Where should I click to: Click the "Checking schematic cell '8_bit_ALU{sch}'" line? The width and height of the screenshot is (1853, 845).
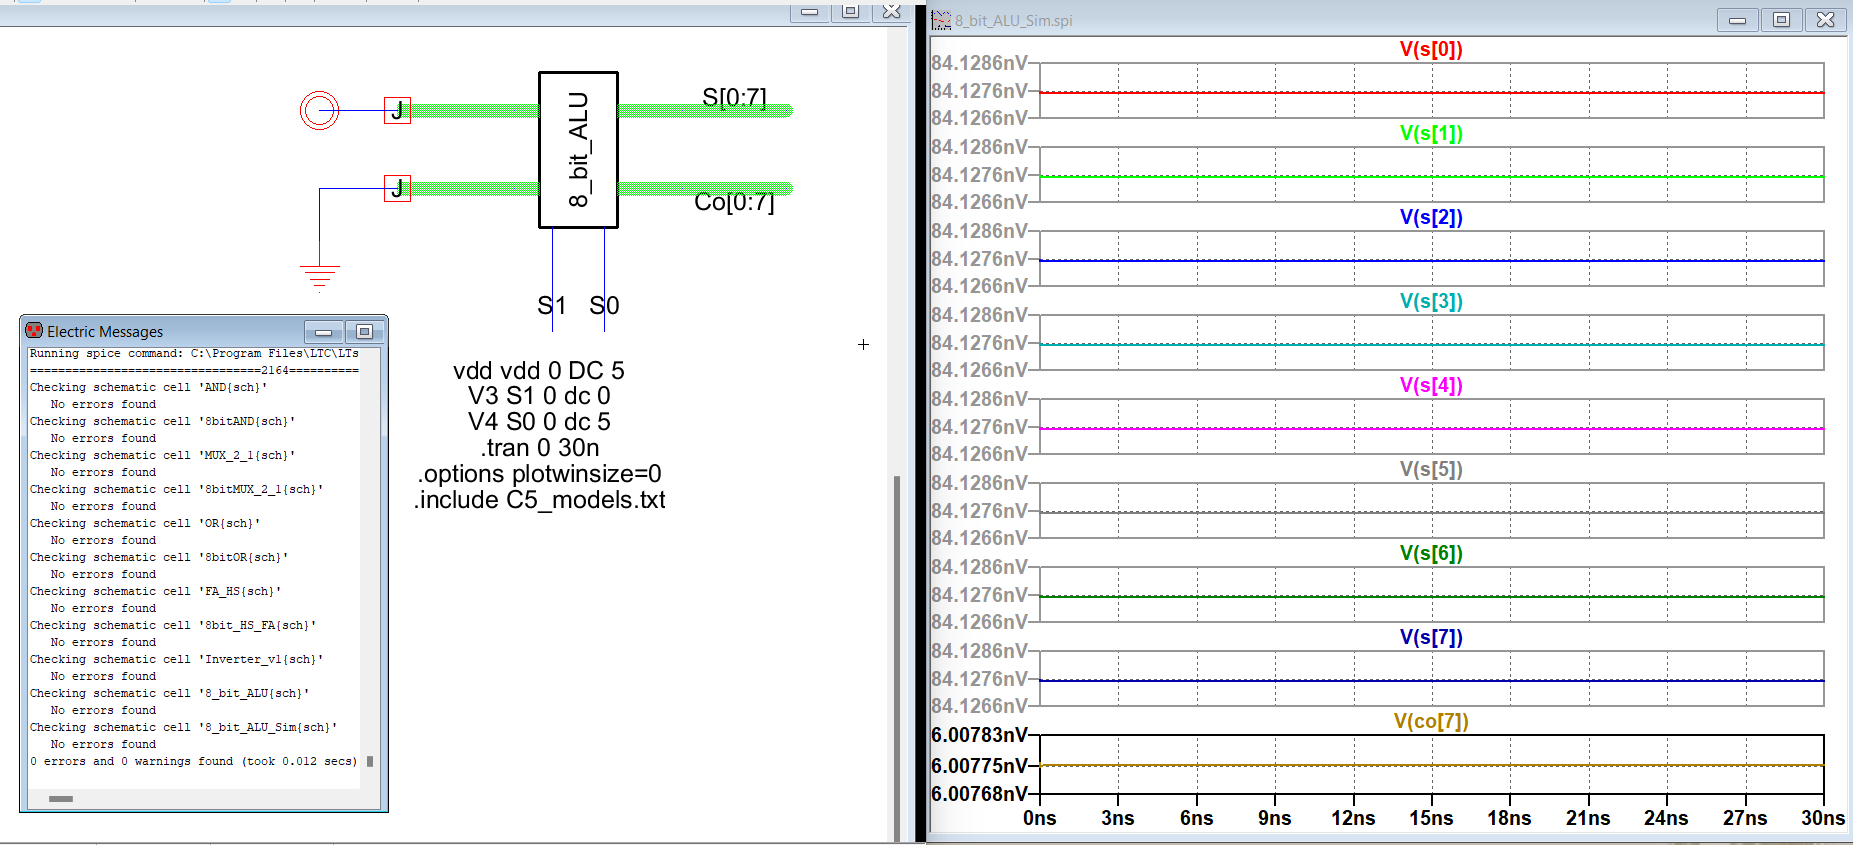point(170,693)
